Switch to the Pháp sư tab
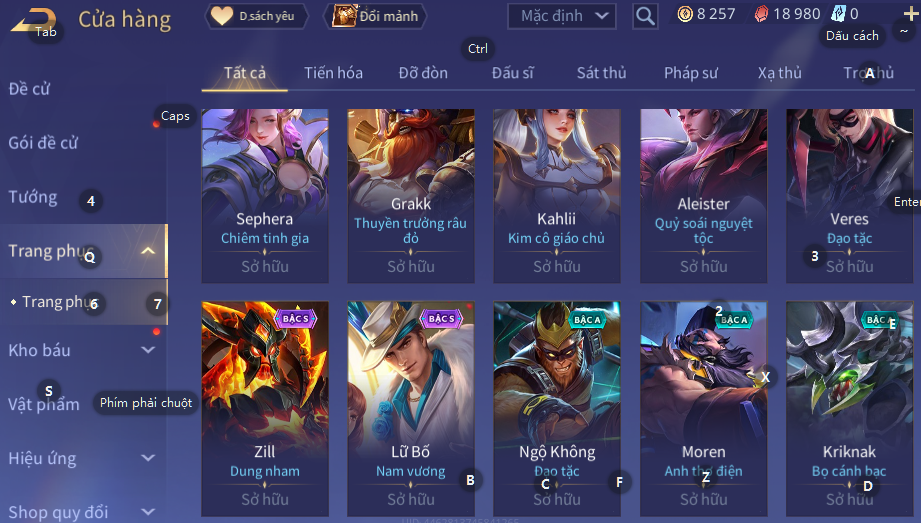The image size is (921, 523). click(x=691, y=73)
